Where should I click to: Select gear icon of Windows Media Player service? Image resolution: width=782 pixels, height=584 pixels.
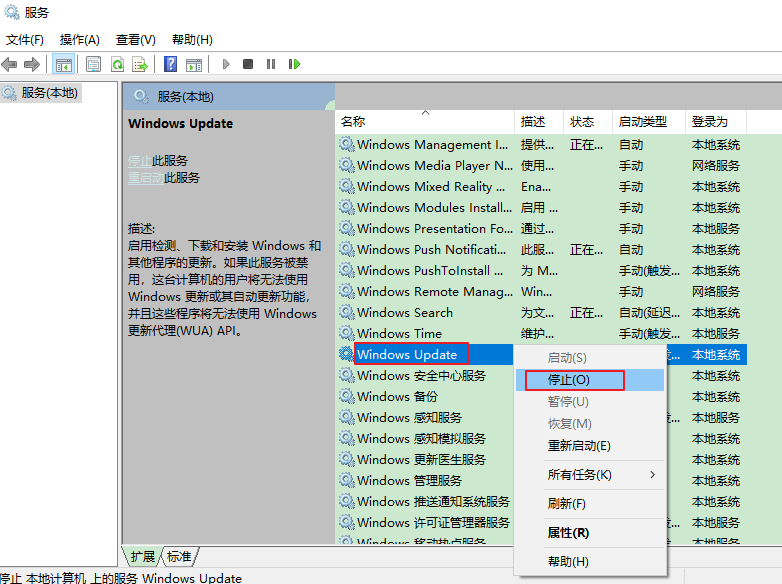pyautogui.click(x=347, y=166)
